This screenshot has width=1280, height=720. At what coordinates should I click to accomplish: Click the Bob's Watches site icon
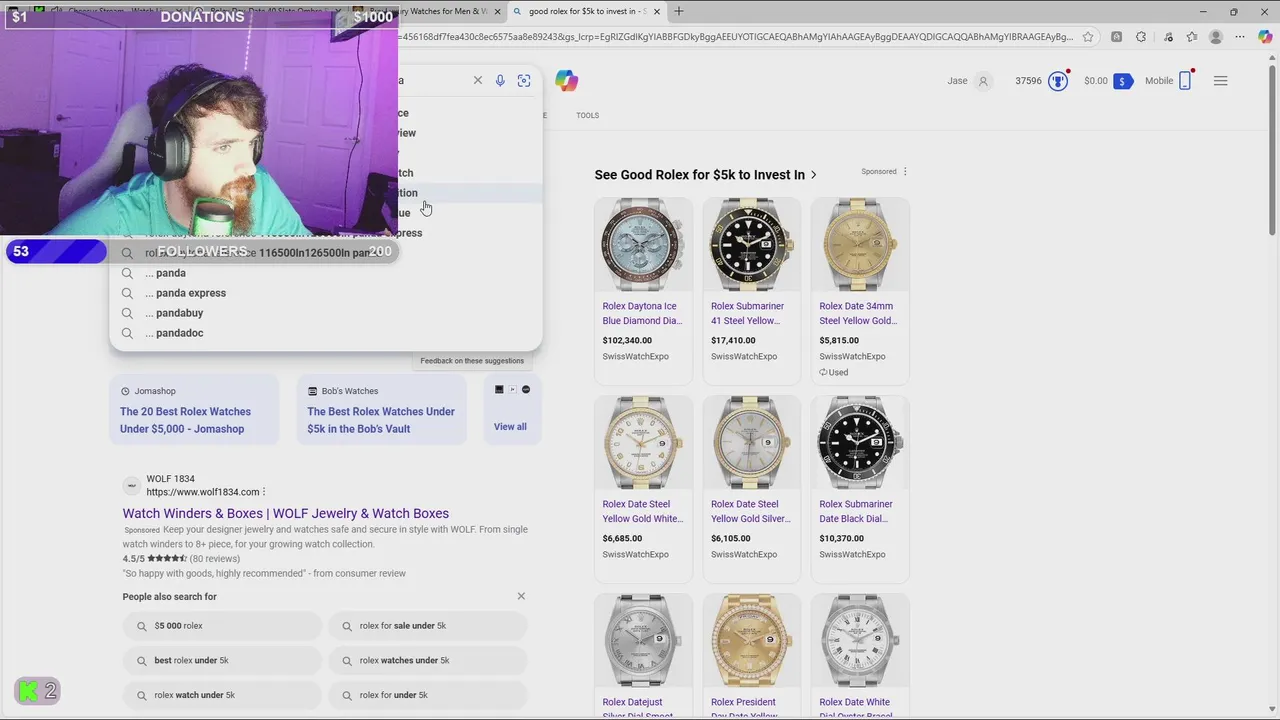(x=312, y=391)
